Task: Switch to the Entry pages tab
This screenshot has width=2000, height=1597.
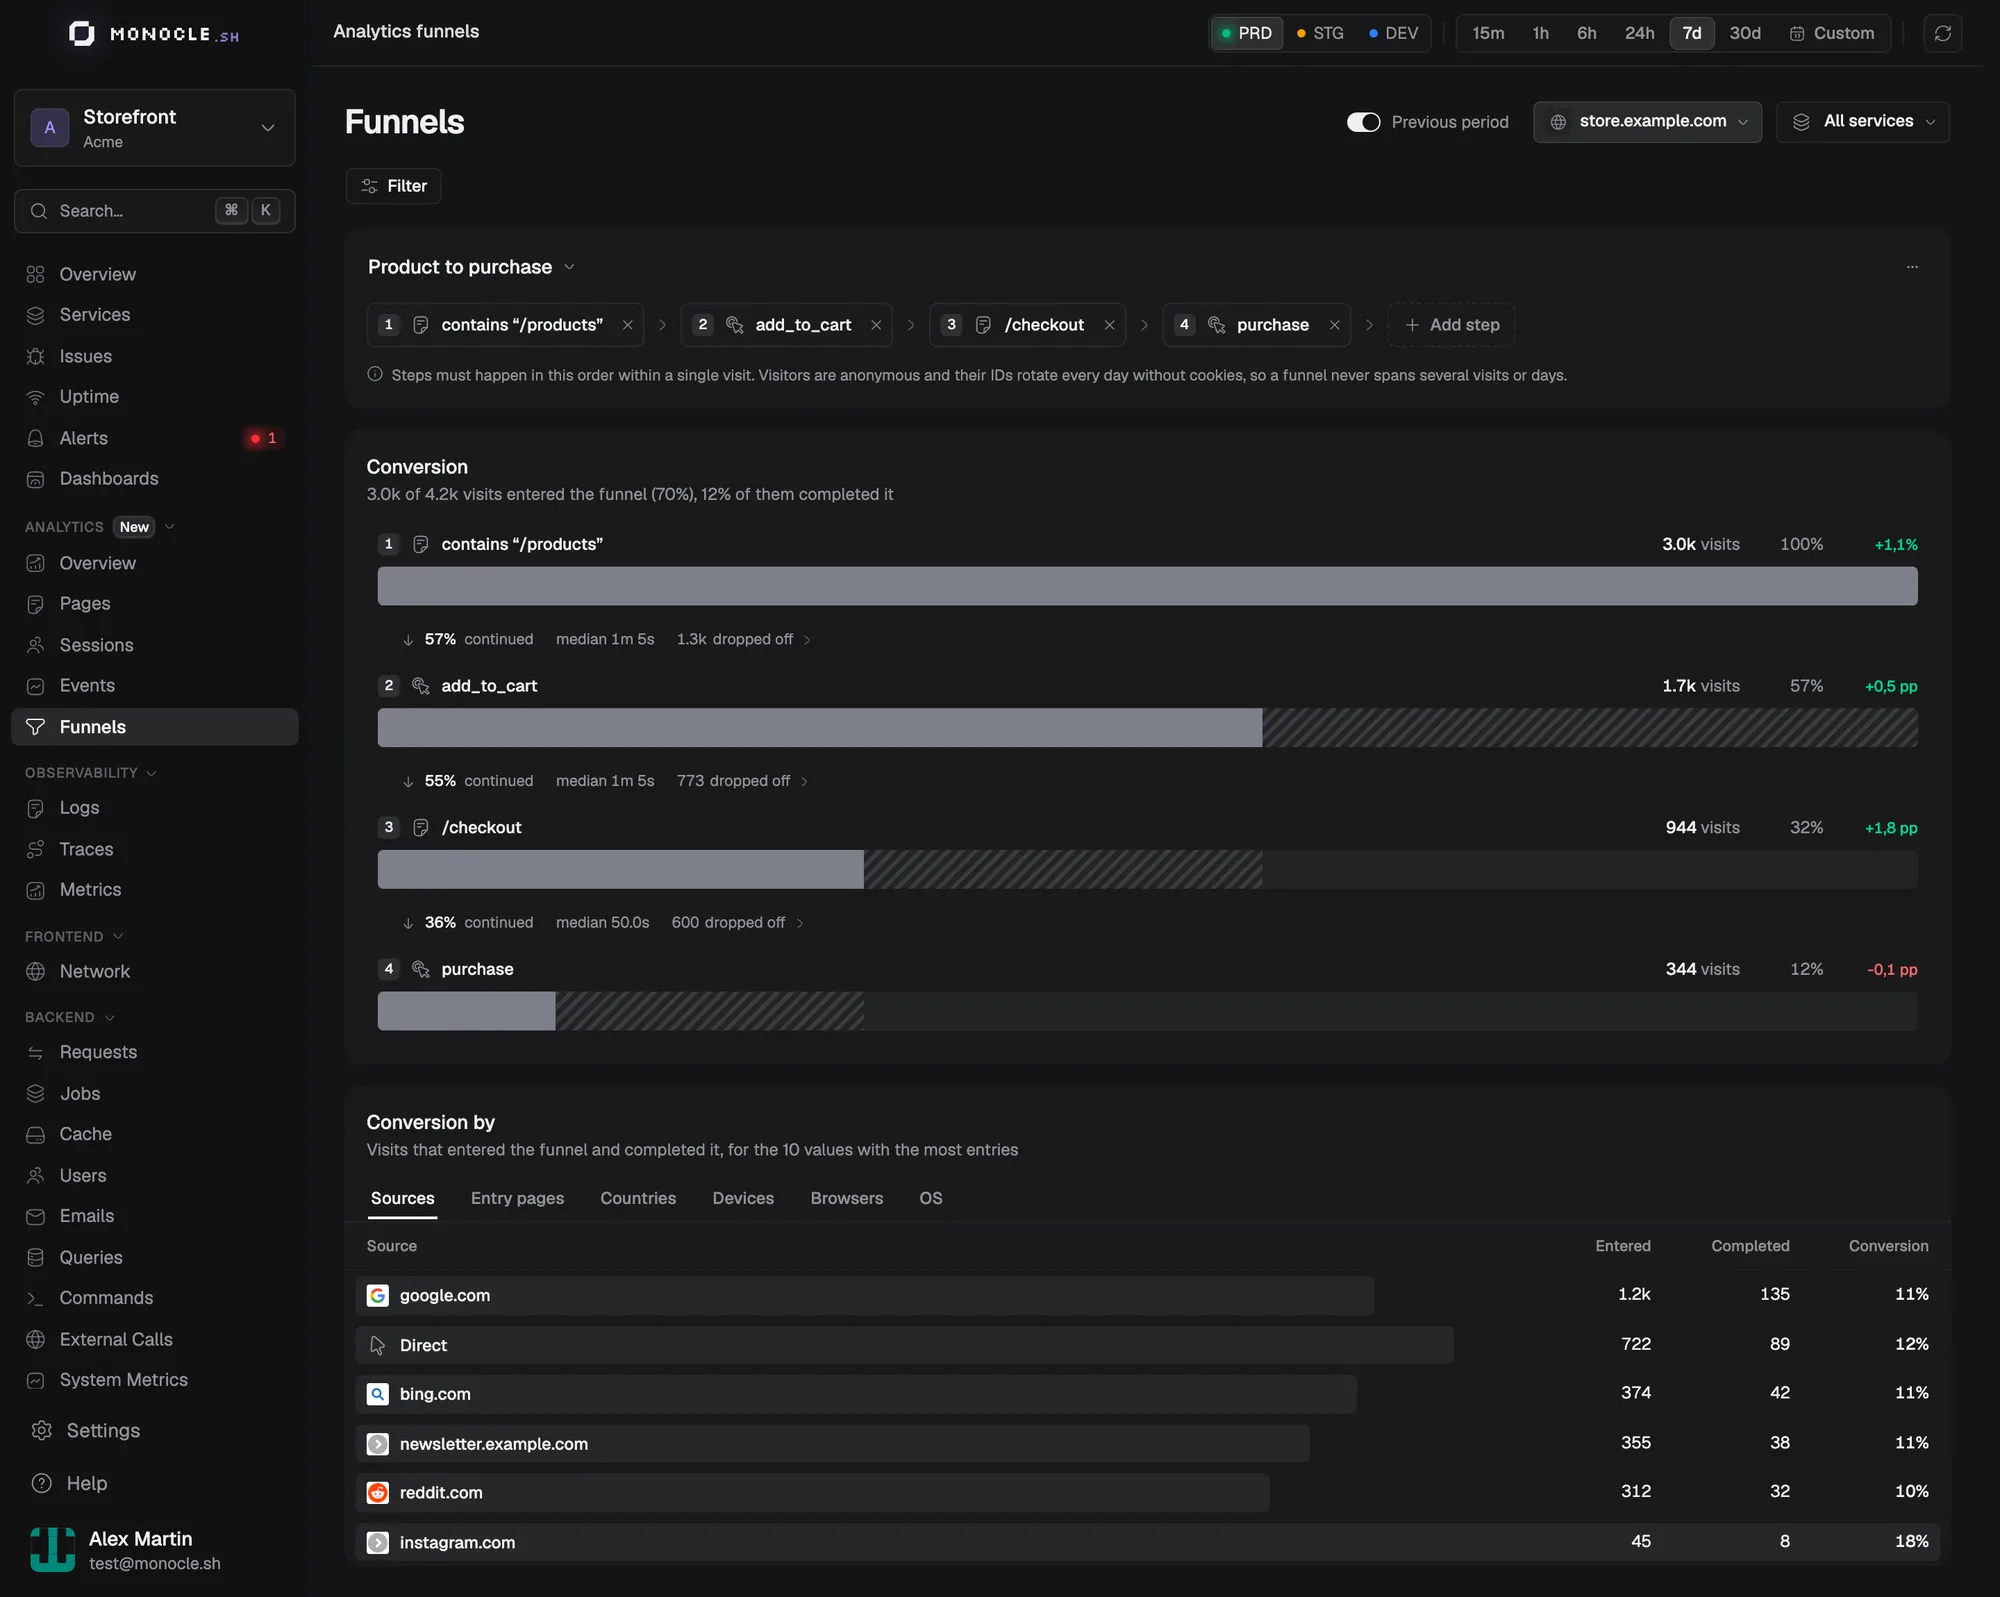Action: point(517,1198)
